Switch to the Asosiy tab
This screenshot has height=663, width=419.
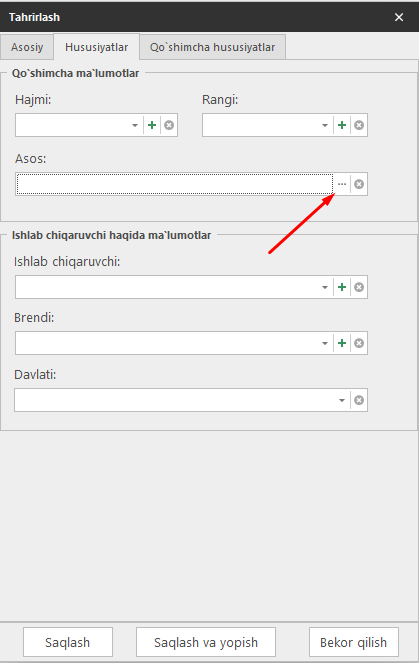(x=27, y=47)
